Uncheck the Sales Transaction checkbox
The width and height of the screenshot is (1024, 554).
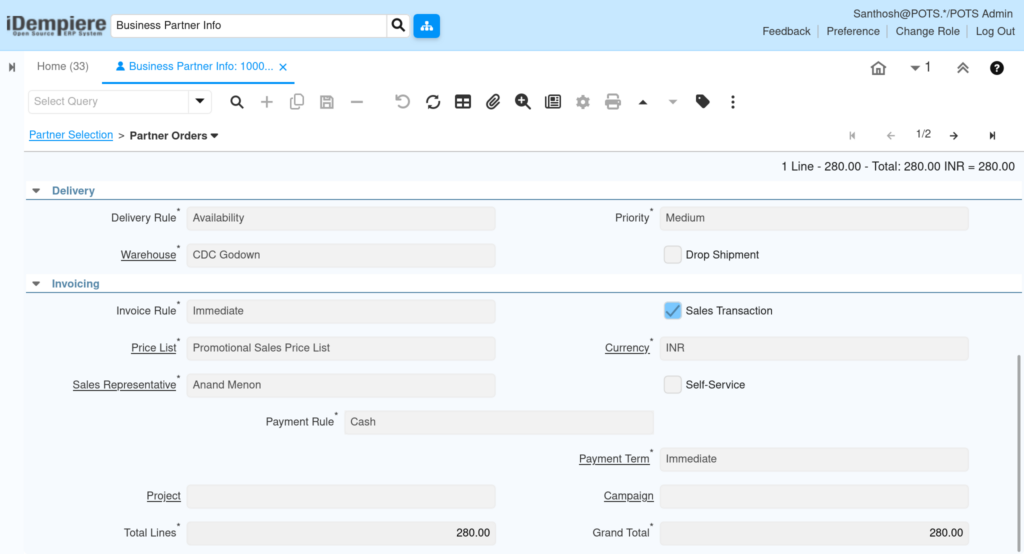coord(673,311)
